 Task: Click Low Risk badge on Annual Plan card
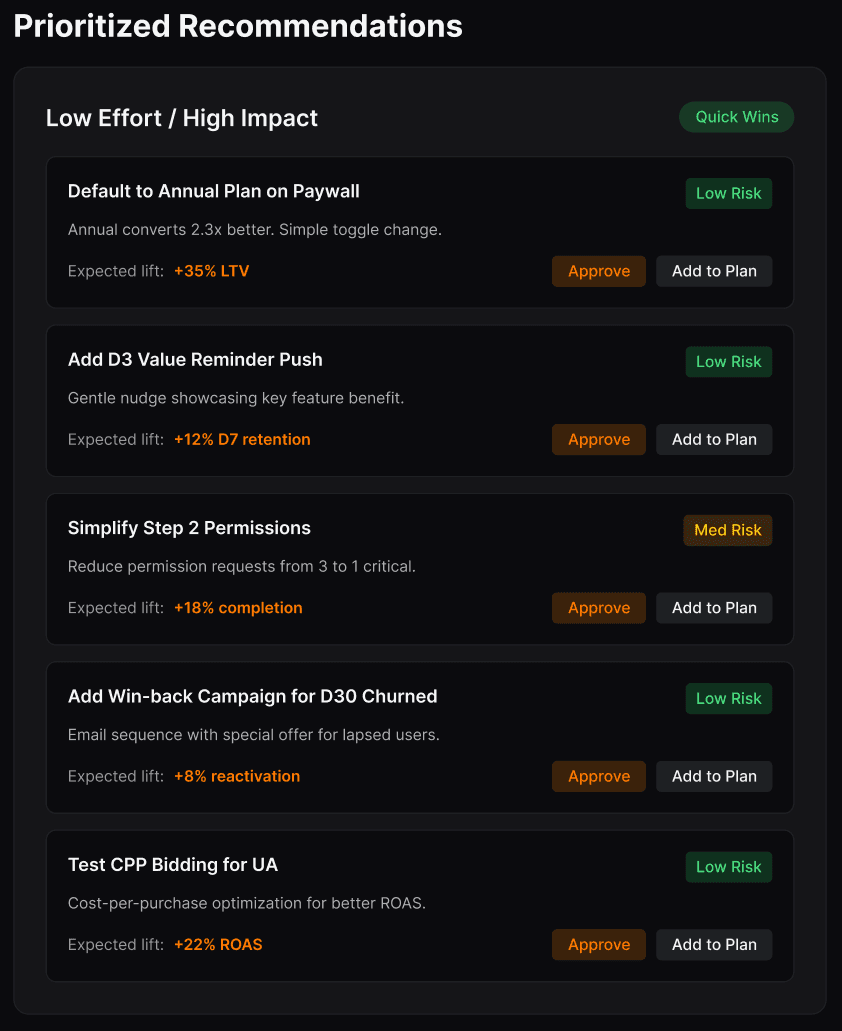pos(728,193)
